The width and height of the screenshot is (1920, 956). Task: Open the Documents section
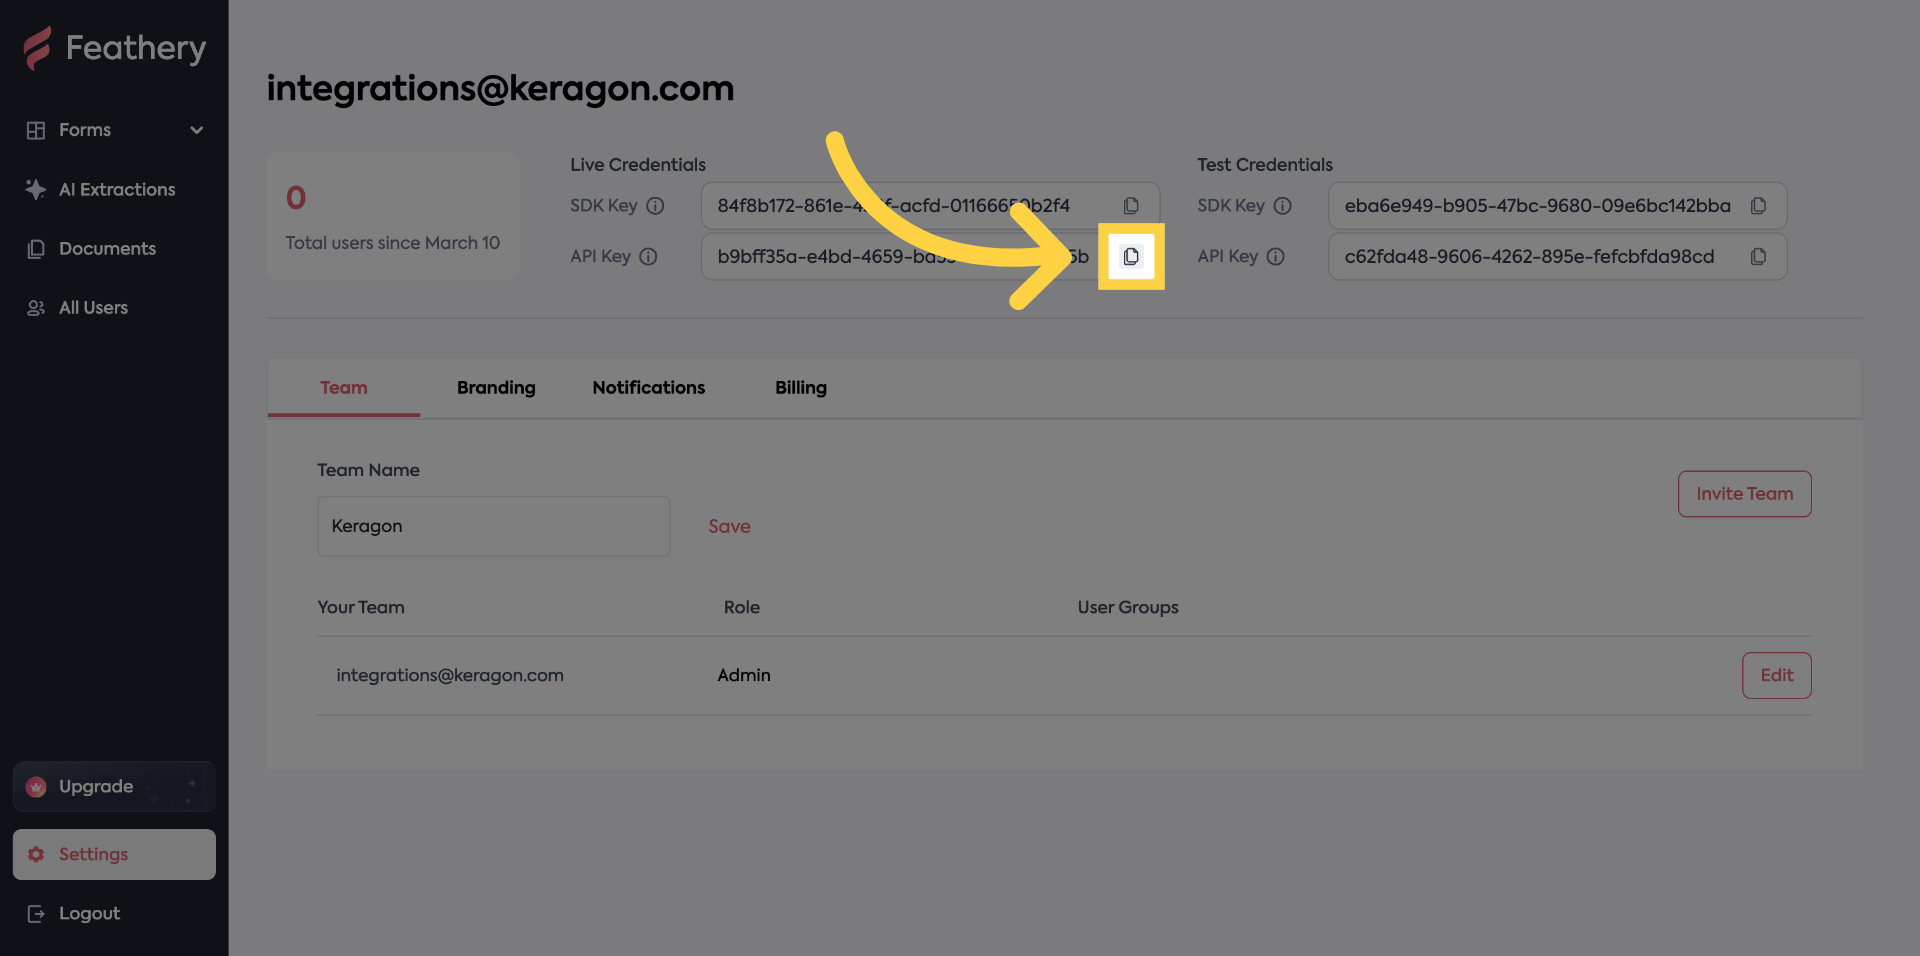[107, 248]
